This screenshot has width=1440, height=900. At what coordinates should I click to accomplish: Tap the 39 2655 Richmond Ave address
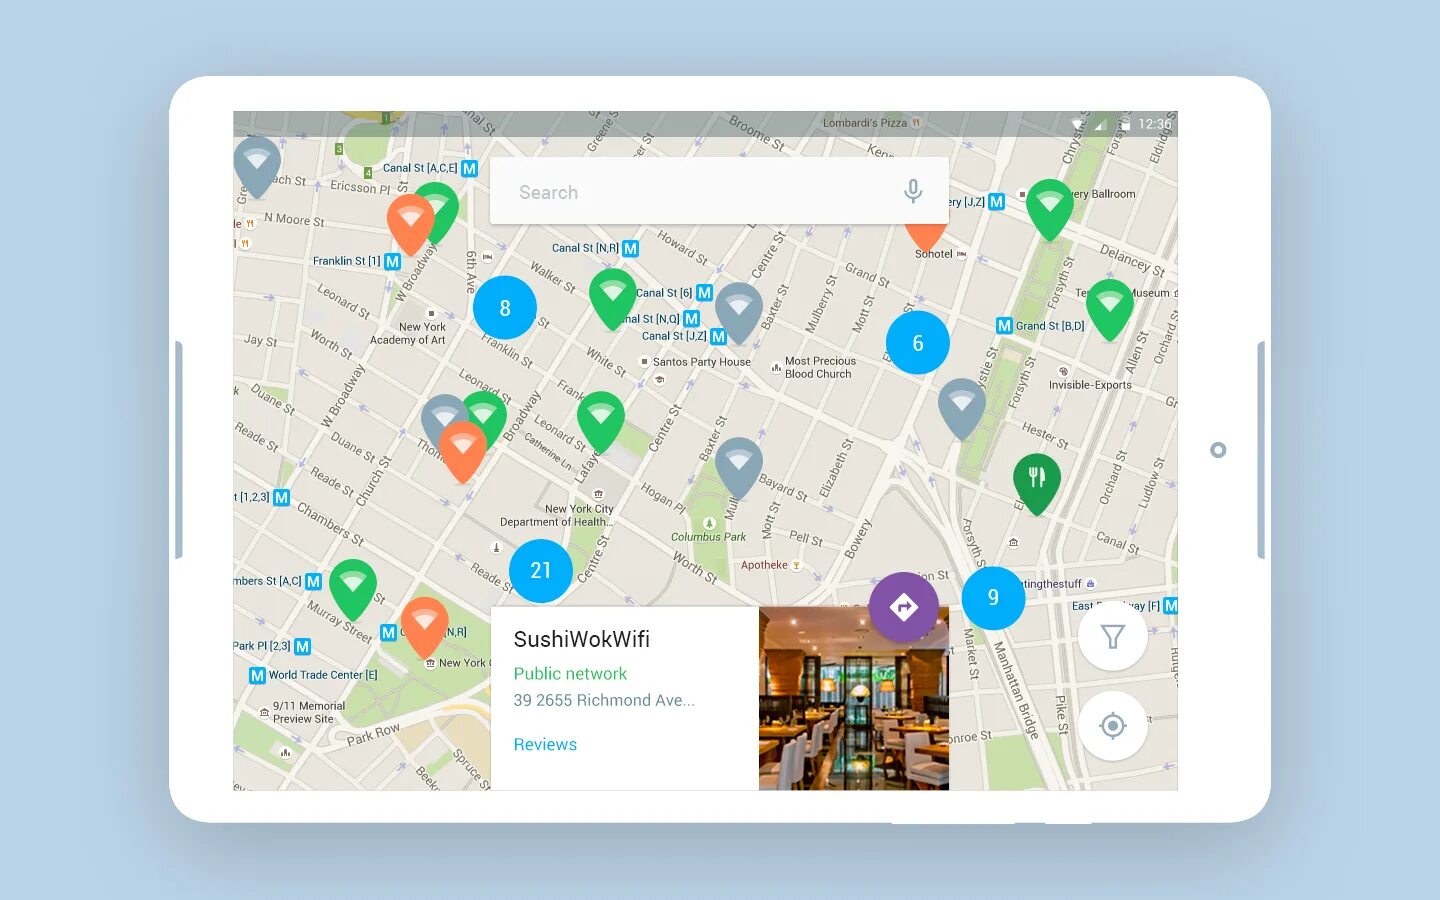[604, 700]
